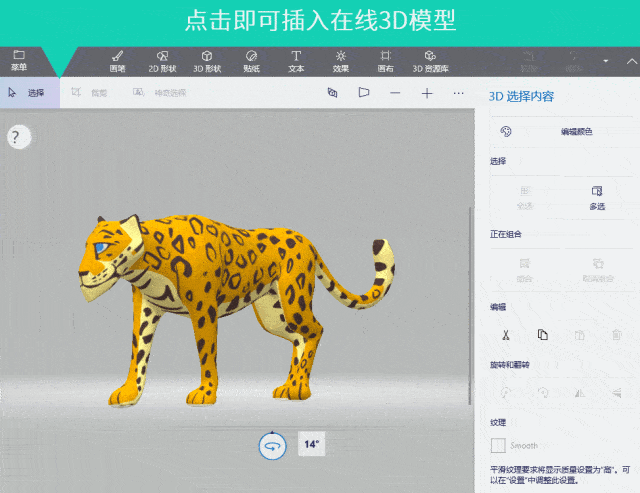Open the three-dots more options

458,93
